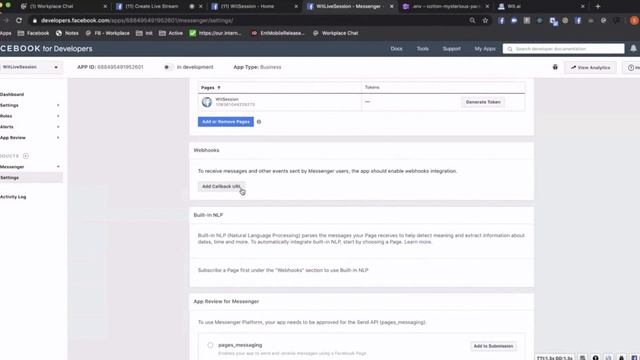Click the site lock icon in address bar
This screenshot has width=640, height=360.
(x=35, y=20)
